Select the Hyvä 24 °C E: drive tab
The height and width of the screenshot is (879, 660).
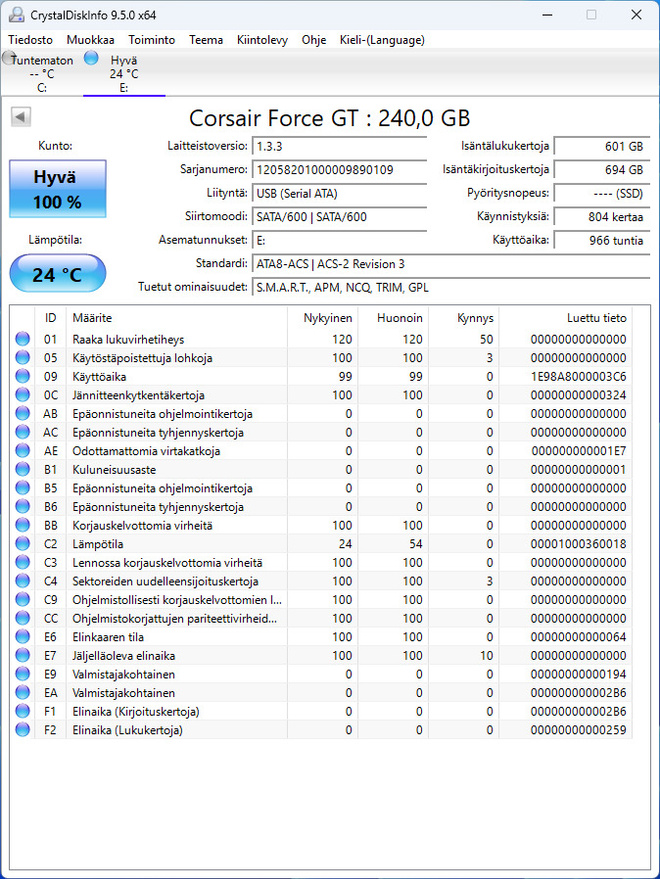124,73
